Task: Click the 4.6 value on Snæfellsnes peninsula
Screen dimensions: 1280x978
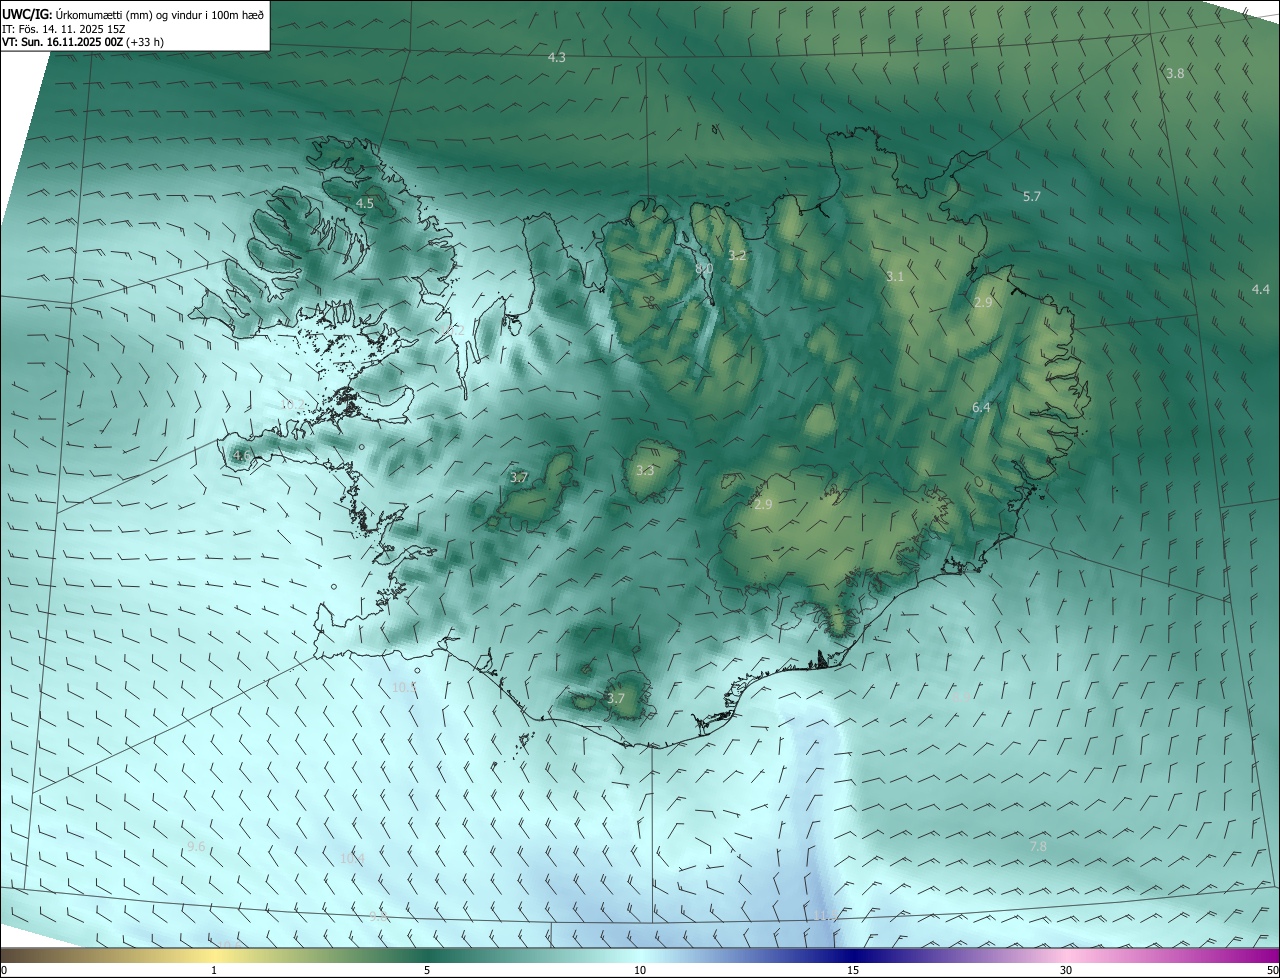Action: click(241, 456)
